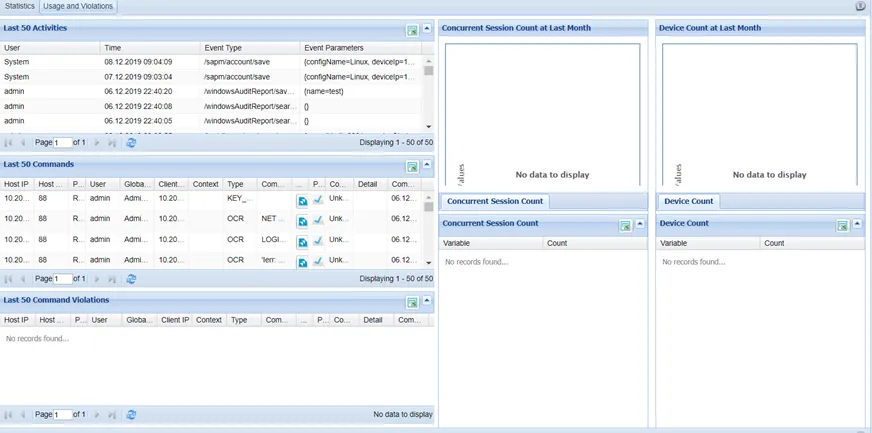Export the Concurrent Session Count table
The image size is (872, 433).
pyautogui.click(x=626, y=226)
